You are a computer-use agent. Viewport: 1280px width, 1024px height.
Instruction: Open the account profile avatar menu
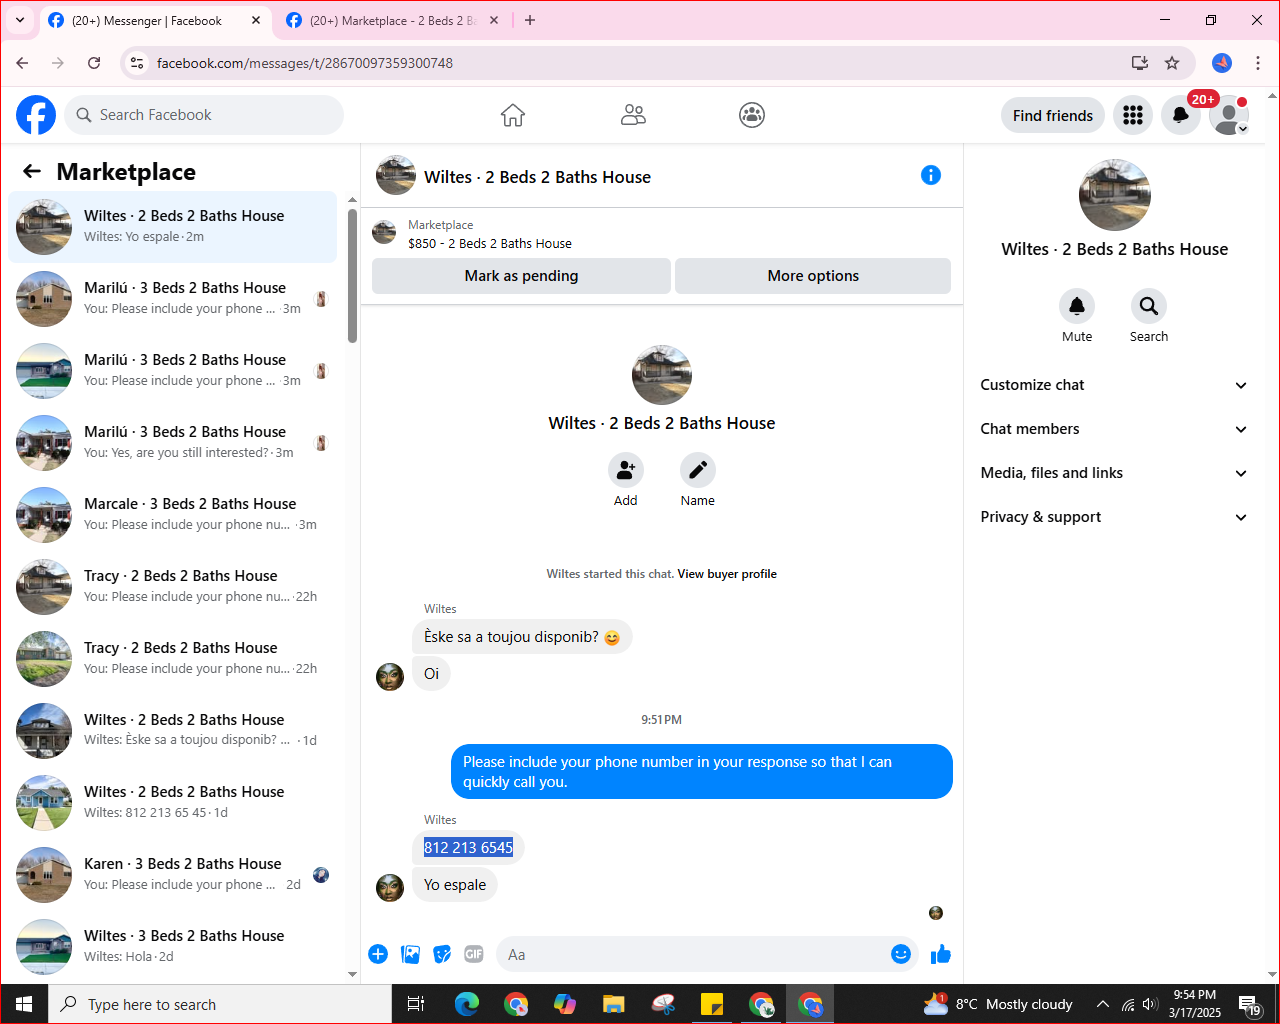click(1229, 115)
